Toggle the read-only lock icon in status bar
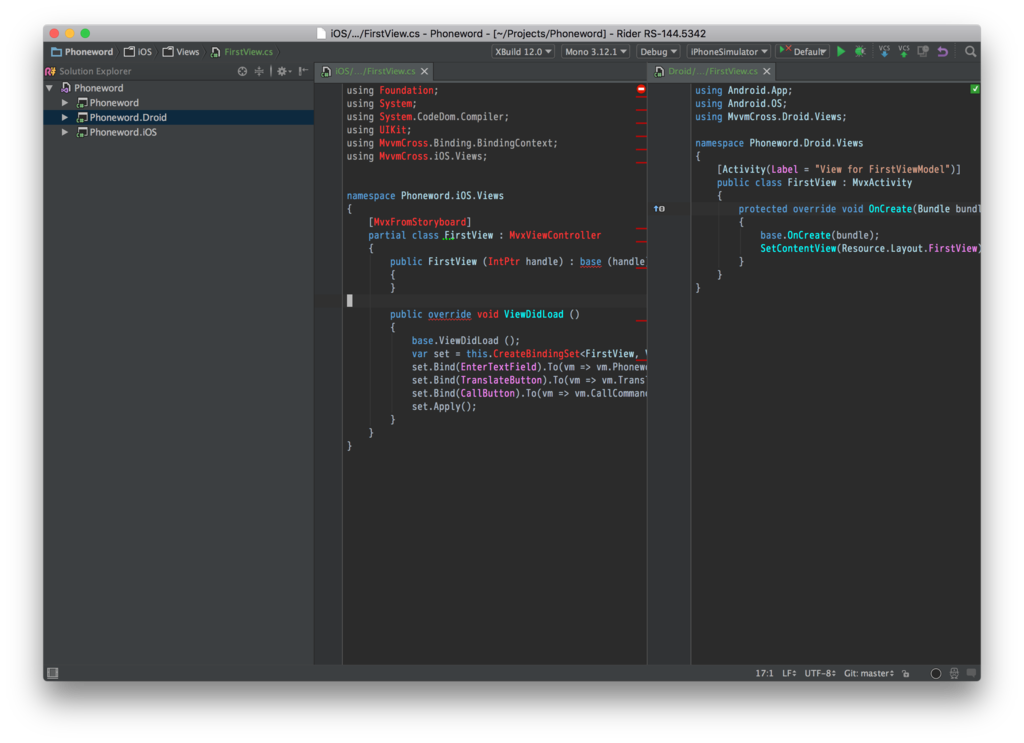 tap(906, 673)
